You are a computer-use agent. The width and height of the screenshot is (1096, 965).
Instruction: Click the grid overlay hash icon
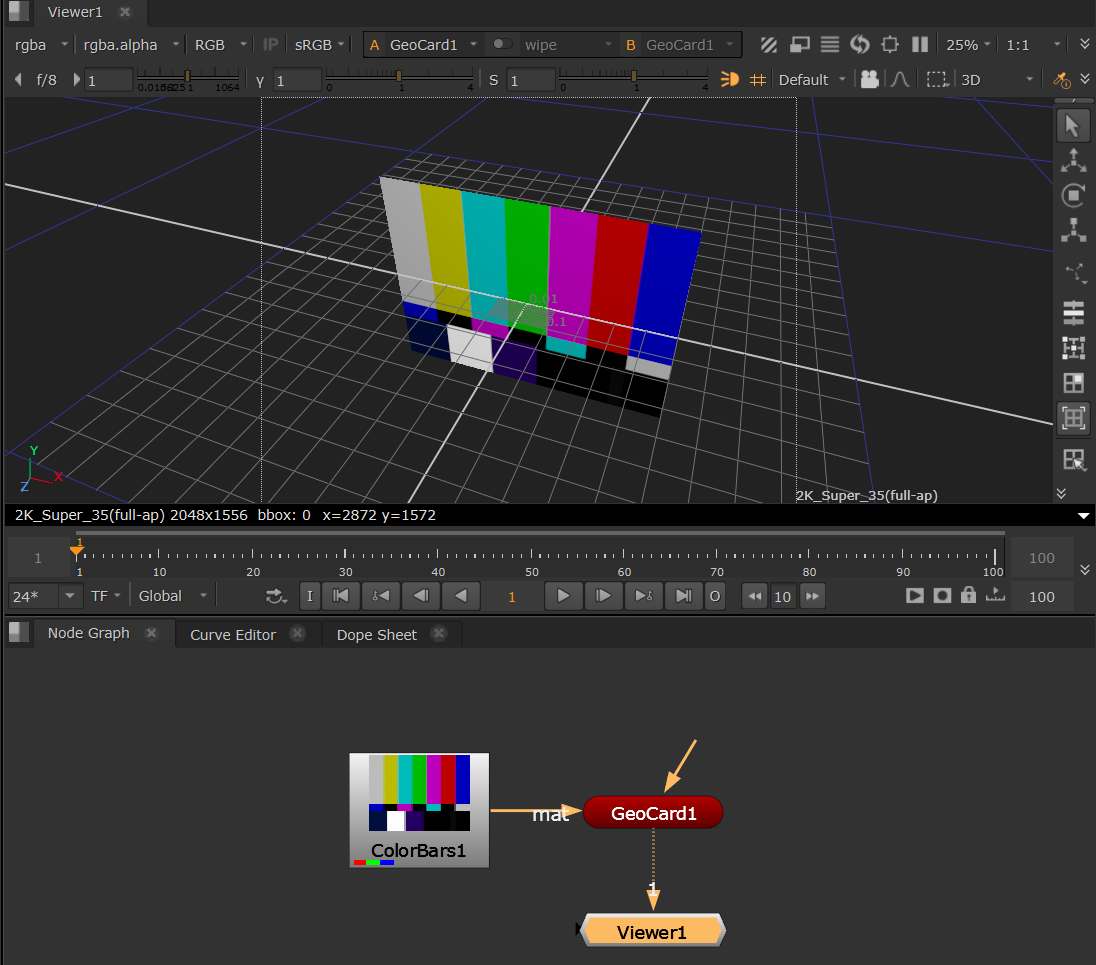coord(758,80)
